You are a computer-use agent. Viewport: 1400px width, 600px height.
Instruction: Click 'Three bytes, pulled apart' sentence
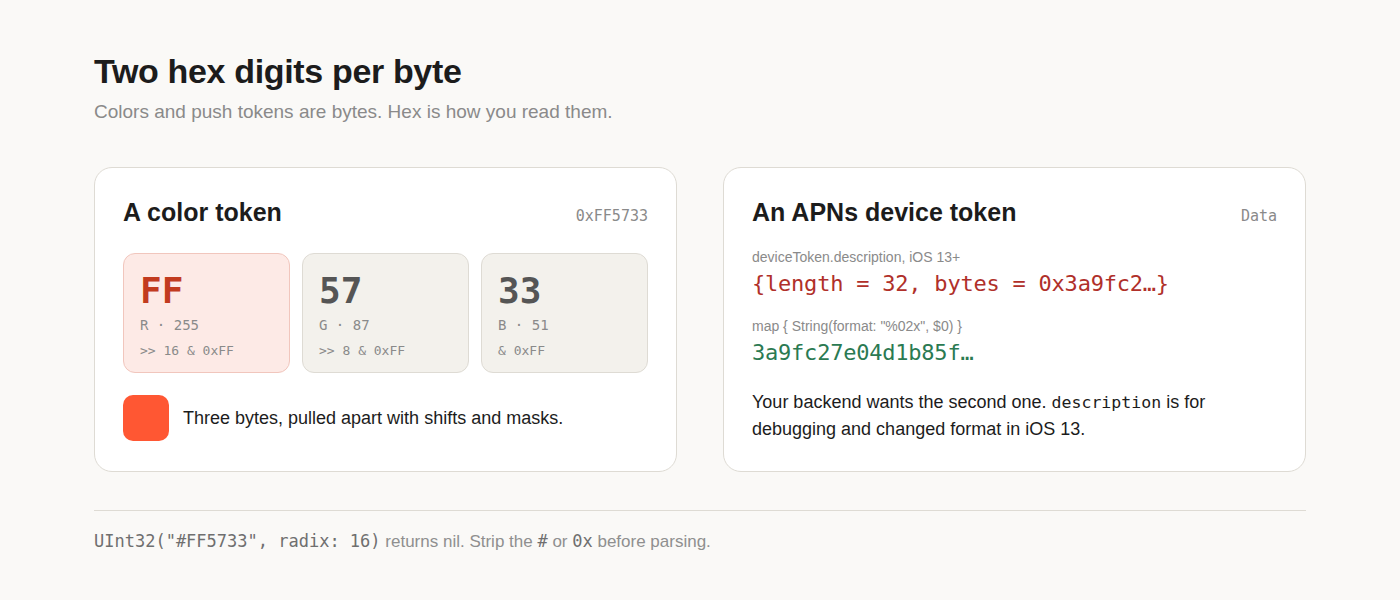point(373,418)
